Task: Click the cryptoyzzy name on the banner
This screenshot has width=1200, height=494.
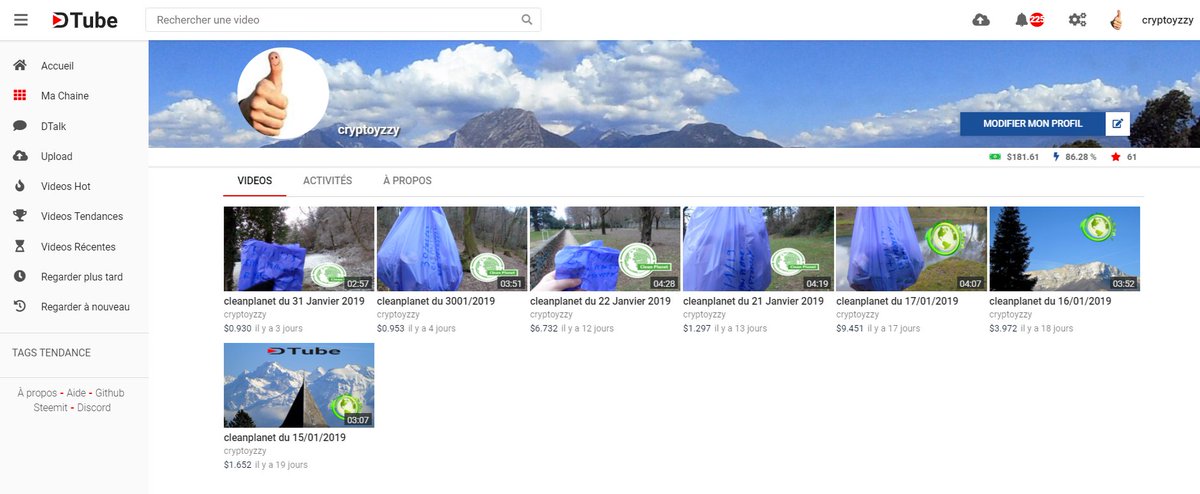Action: tap(368, 129)
